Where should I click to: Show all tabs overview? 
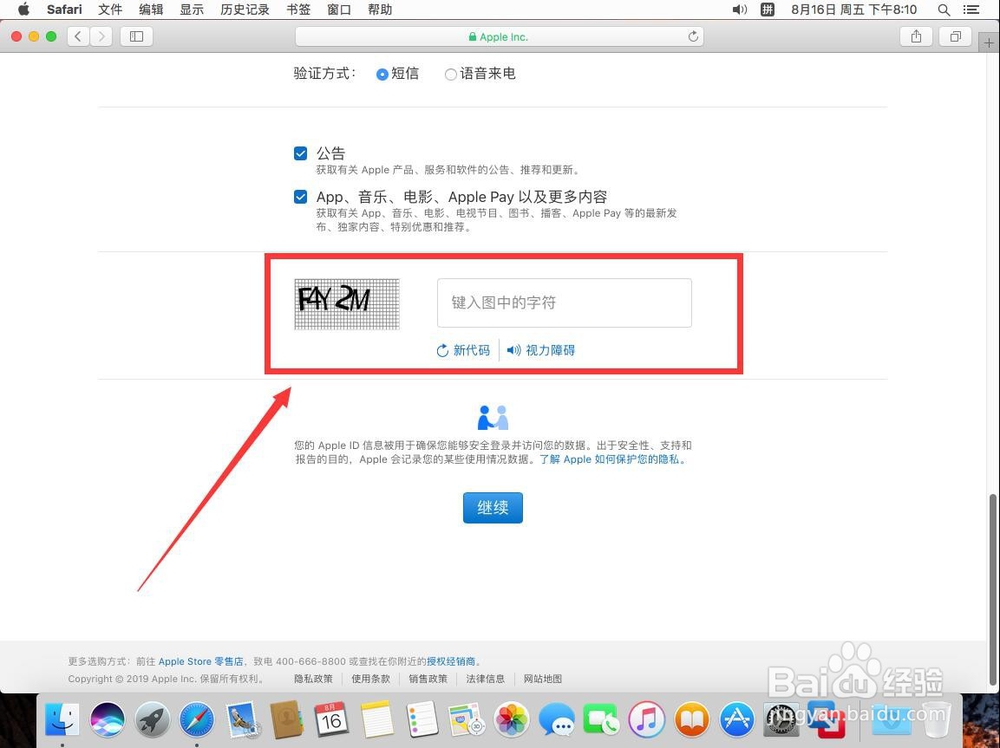coord(955,36)
